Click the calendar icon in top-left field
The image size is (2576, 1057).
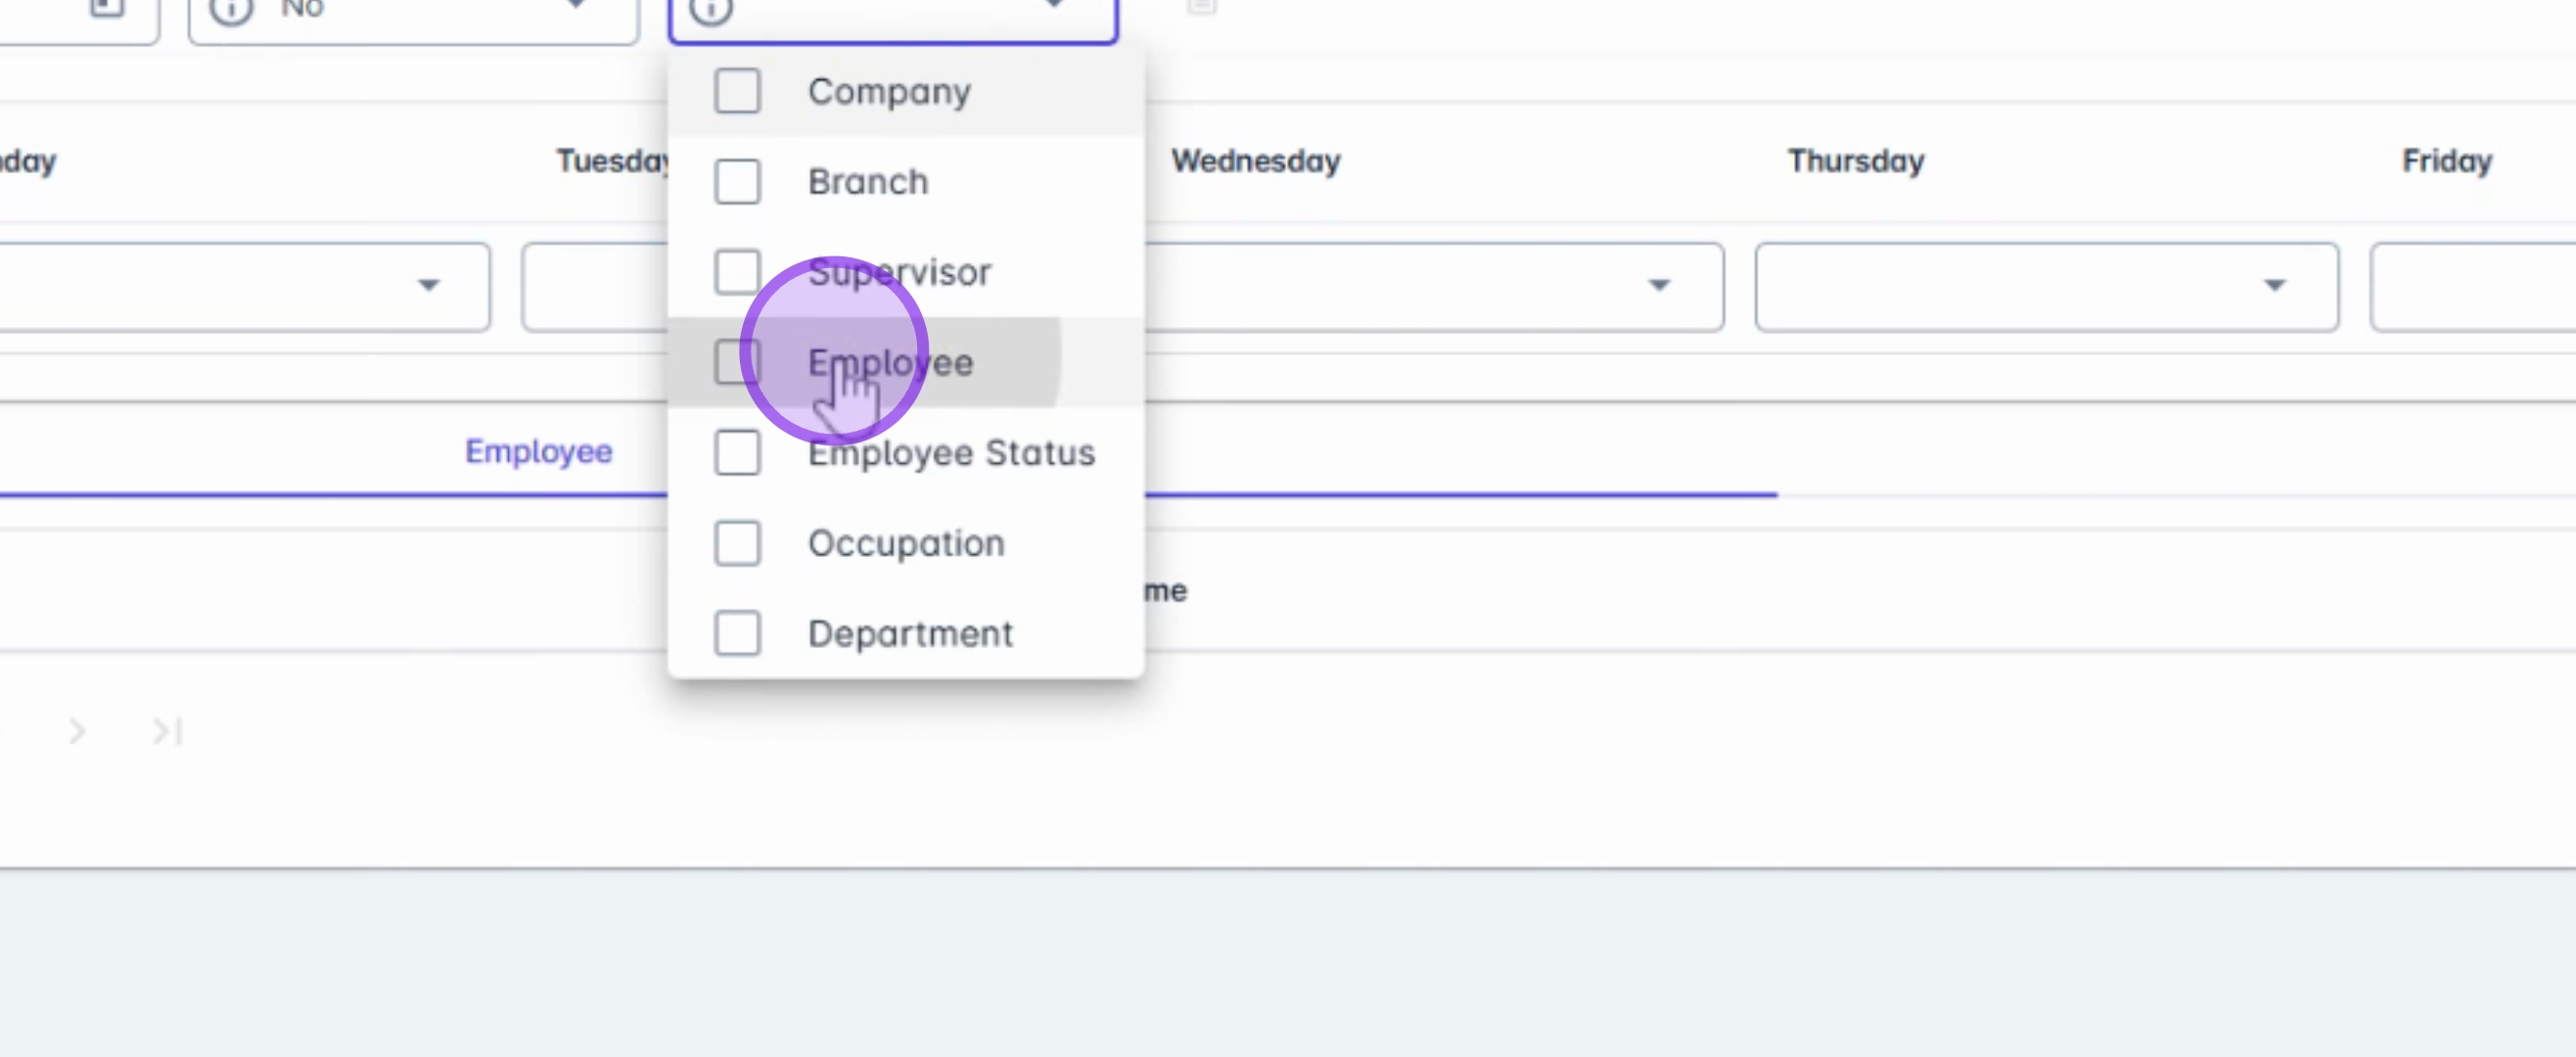[107, 8]
